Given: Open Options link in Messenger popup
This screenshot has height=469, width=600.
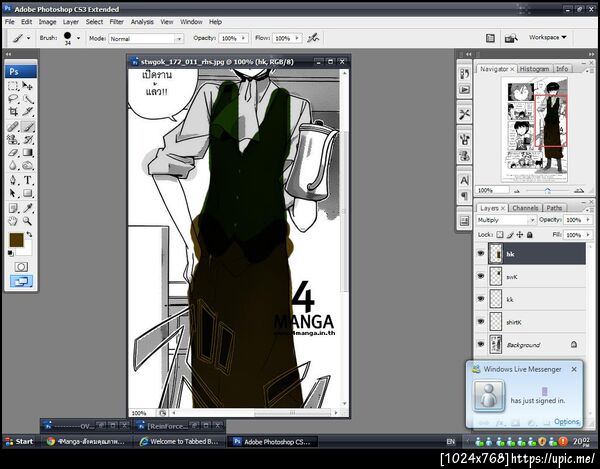Looking at the screenshot, I should 566,422.
